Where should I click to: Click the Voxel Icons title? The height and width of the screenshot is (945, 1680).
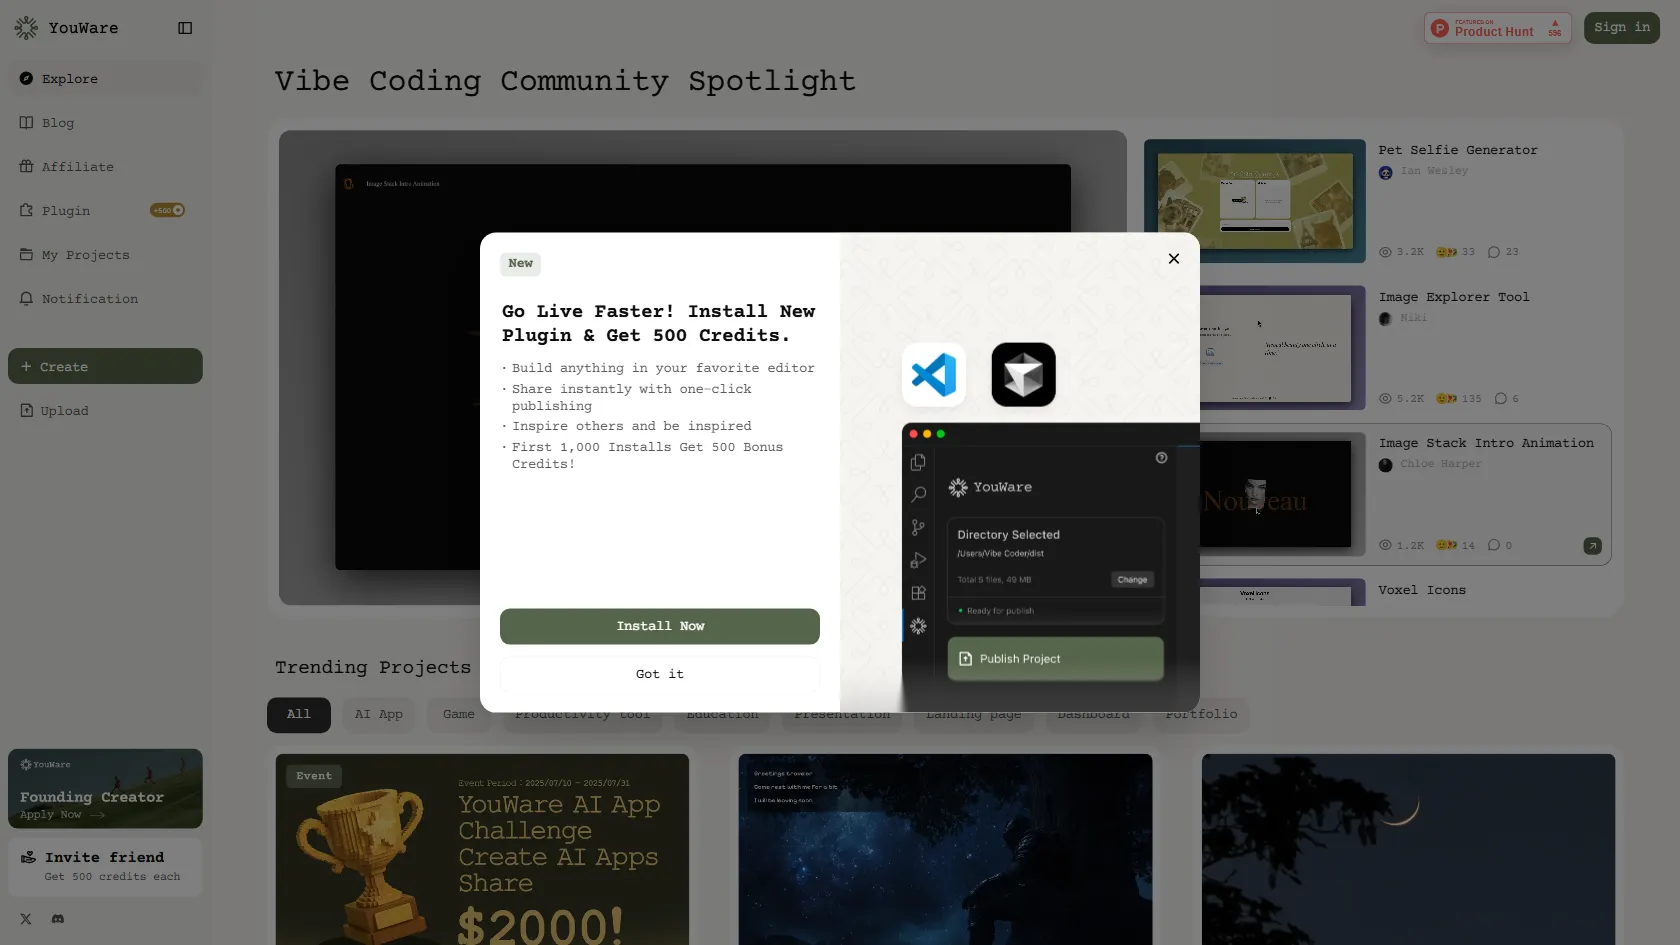(x=1422, y=590)
